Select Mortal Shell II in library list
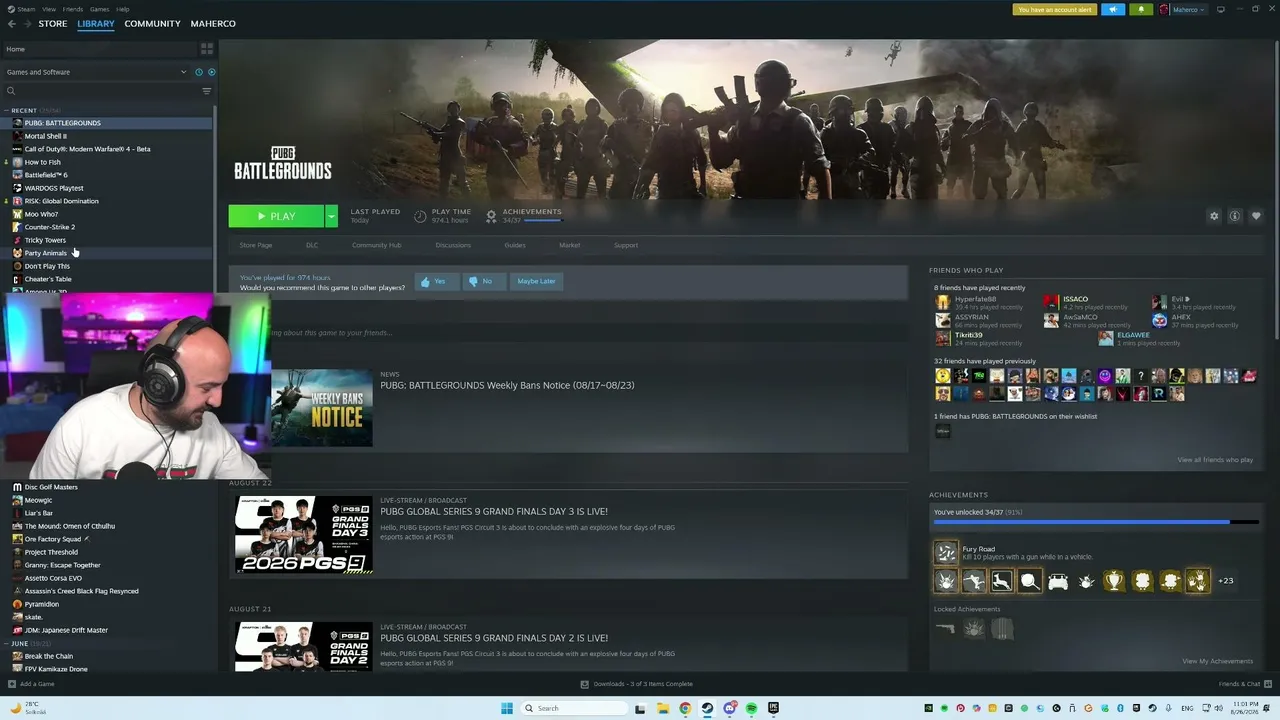Image resolution: width=1280 pixels, height=720 pixels. (46, 136)
